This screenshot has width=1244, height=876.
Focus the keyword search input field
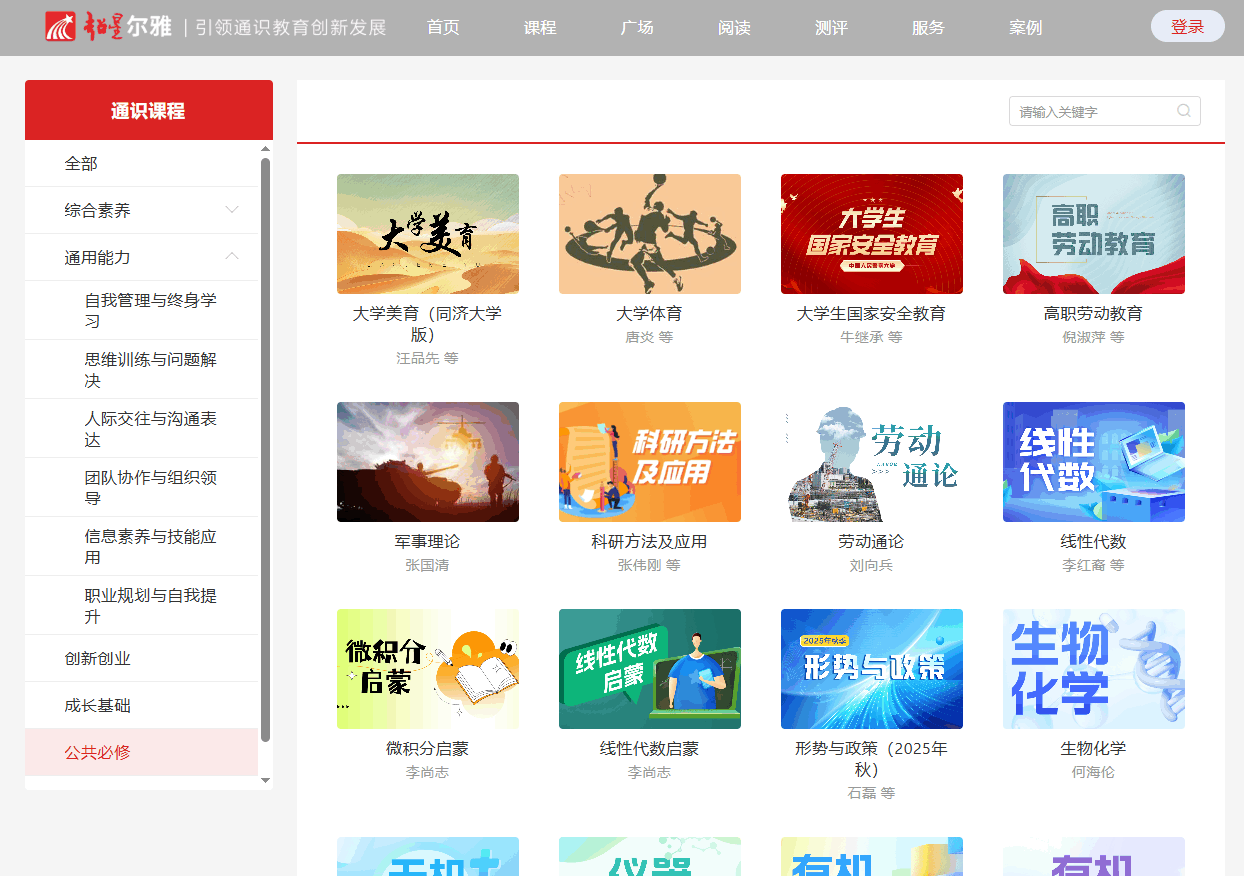pos(1093,111)
